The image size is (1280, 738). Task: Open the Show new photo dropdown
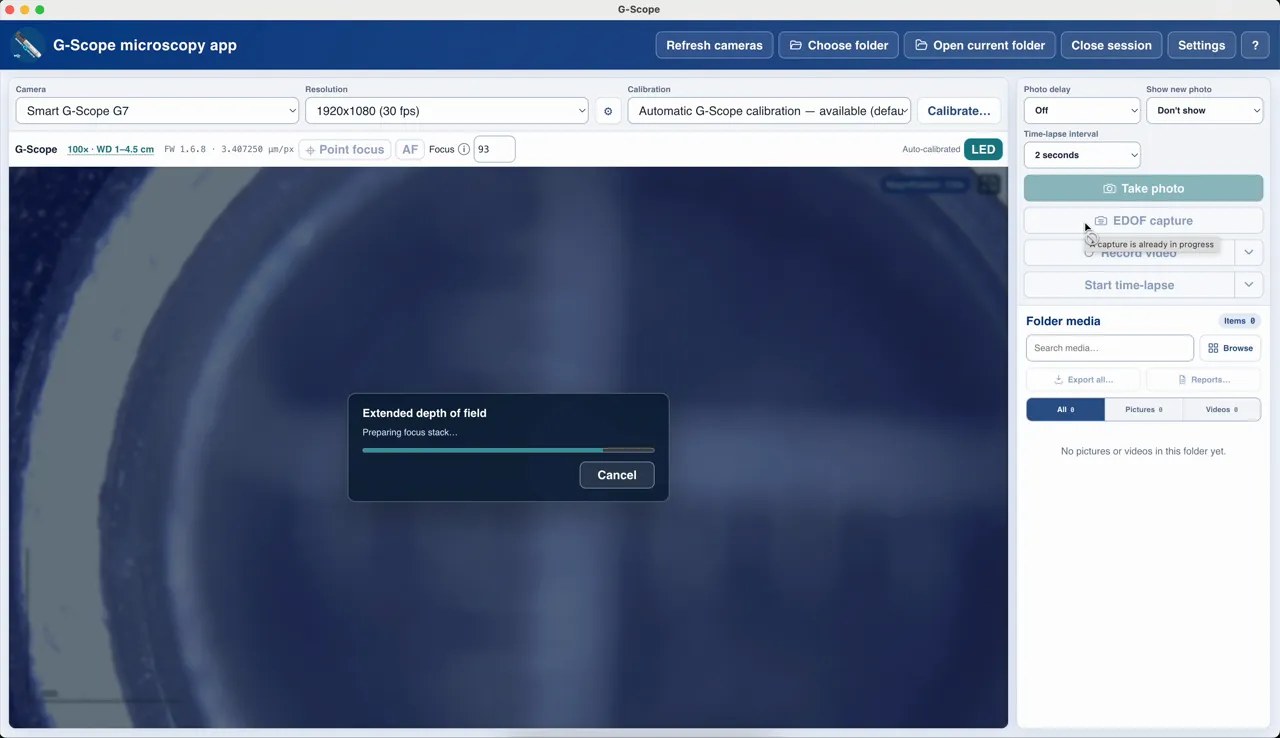pyautogui.click(x=1205, y=111)
